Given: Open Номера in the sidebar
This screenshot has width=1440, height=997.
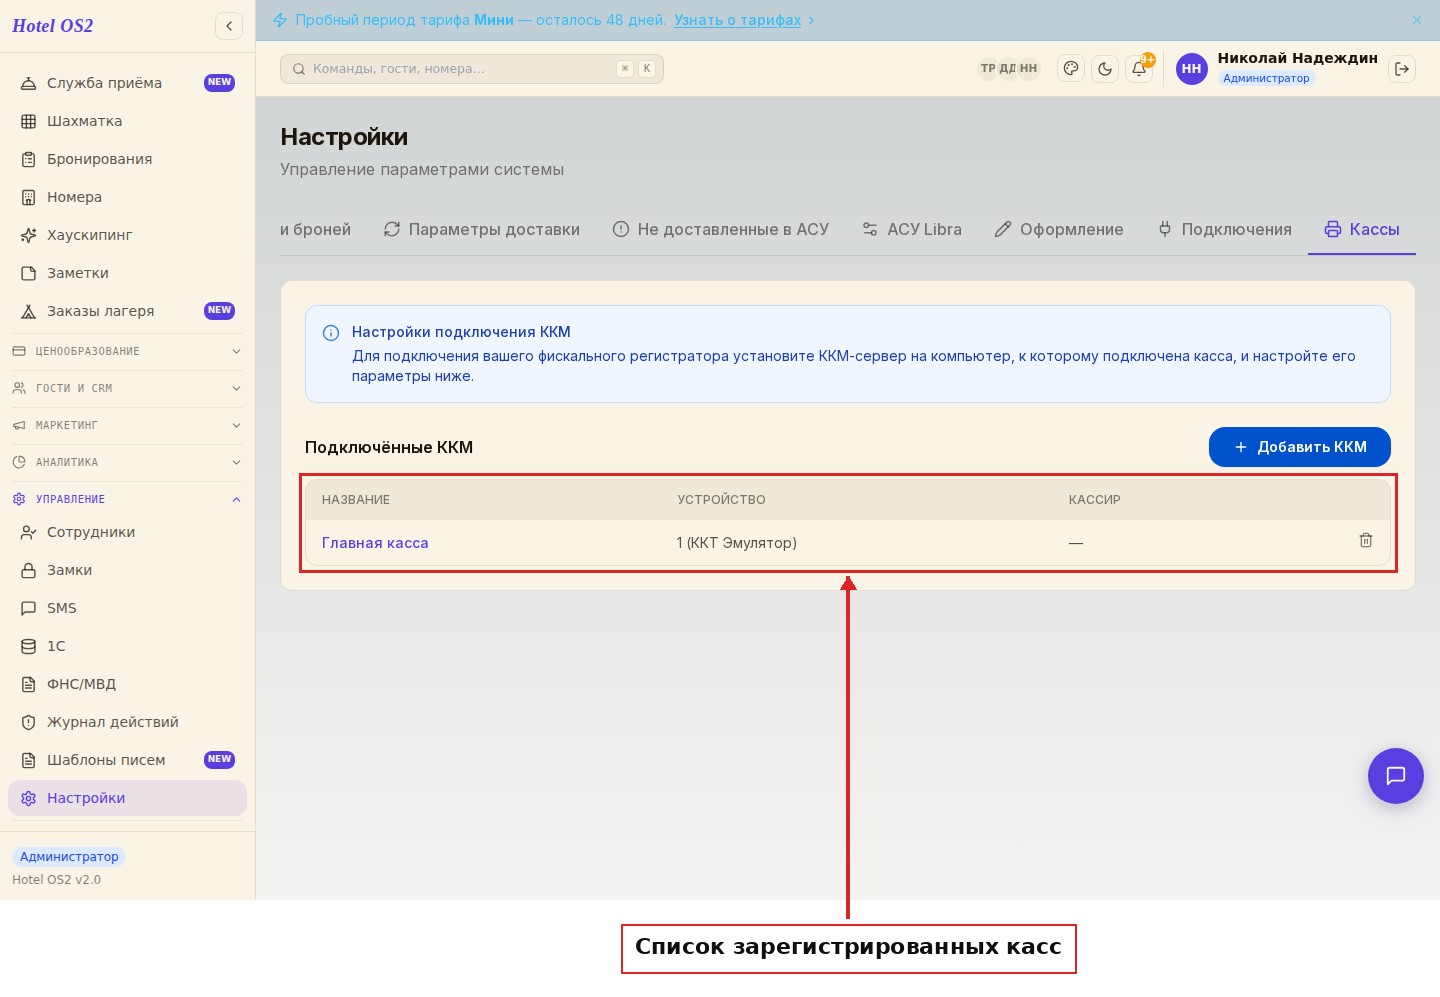Looking at the screenshot, I should coord(127,197).
